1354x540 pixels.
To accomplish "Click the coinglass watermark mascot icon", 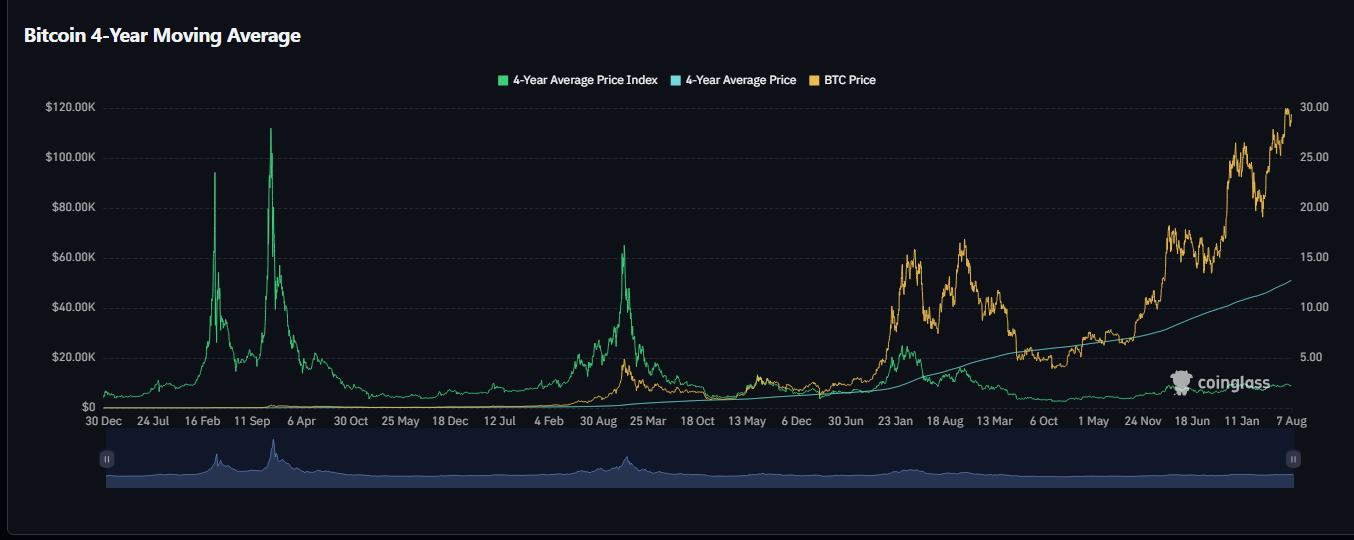I will pos(1181,382).
